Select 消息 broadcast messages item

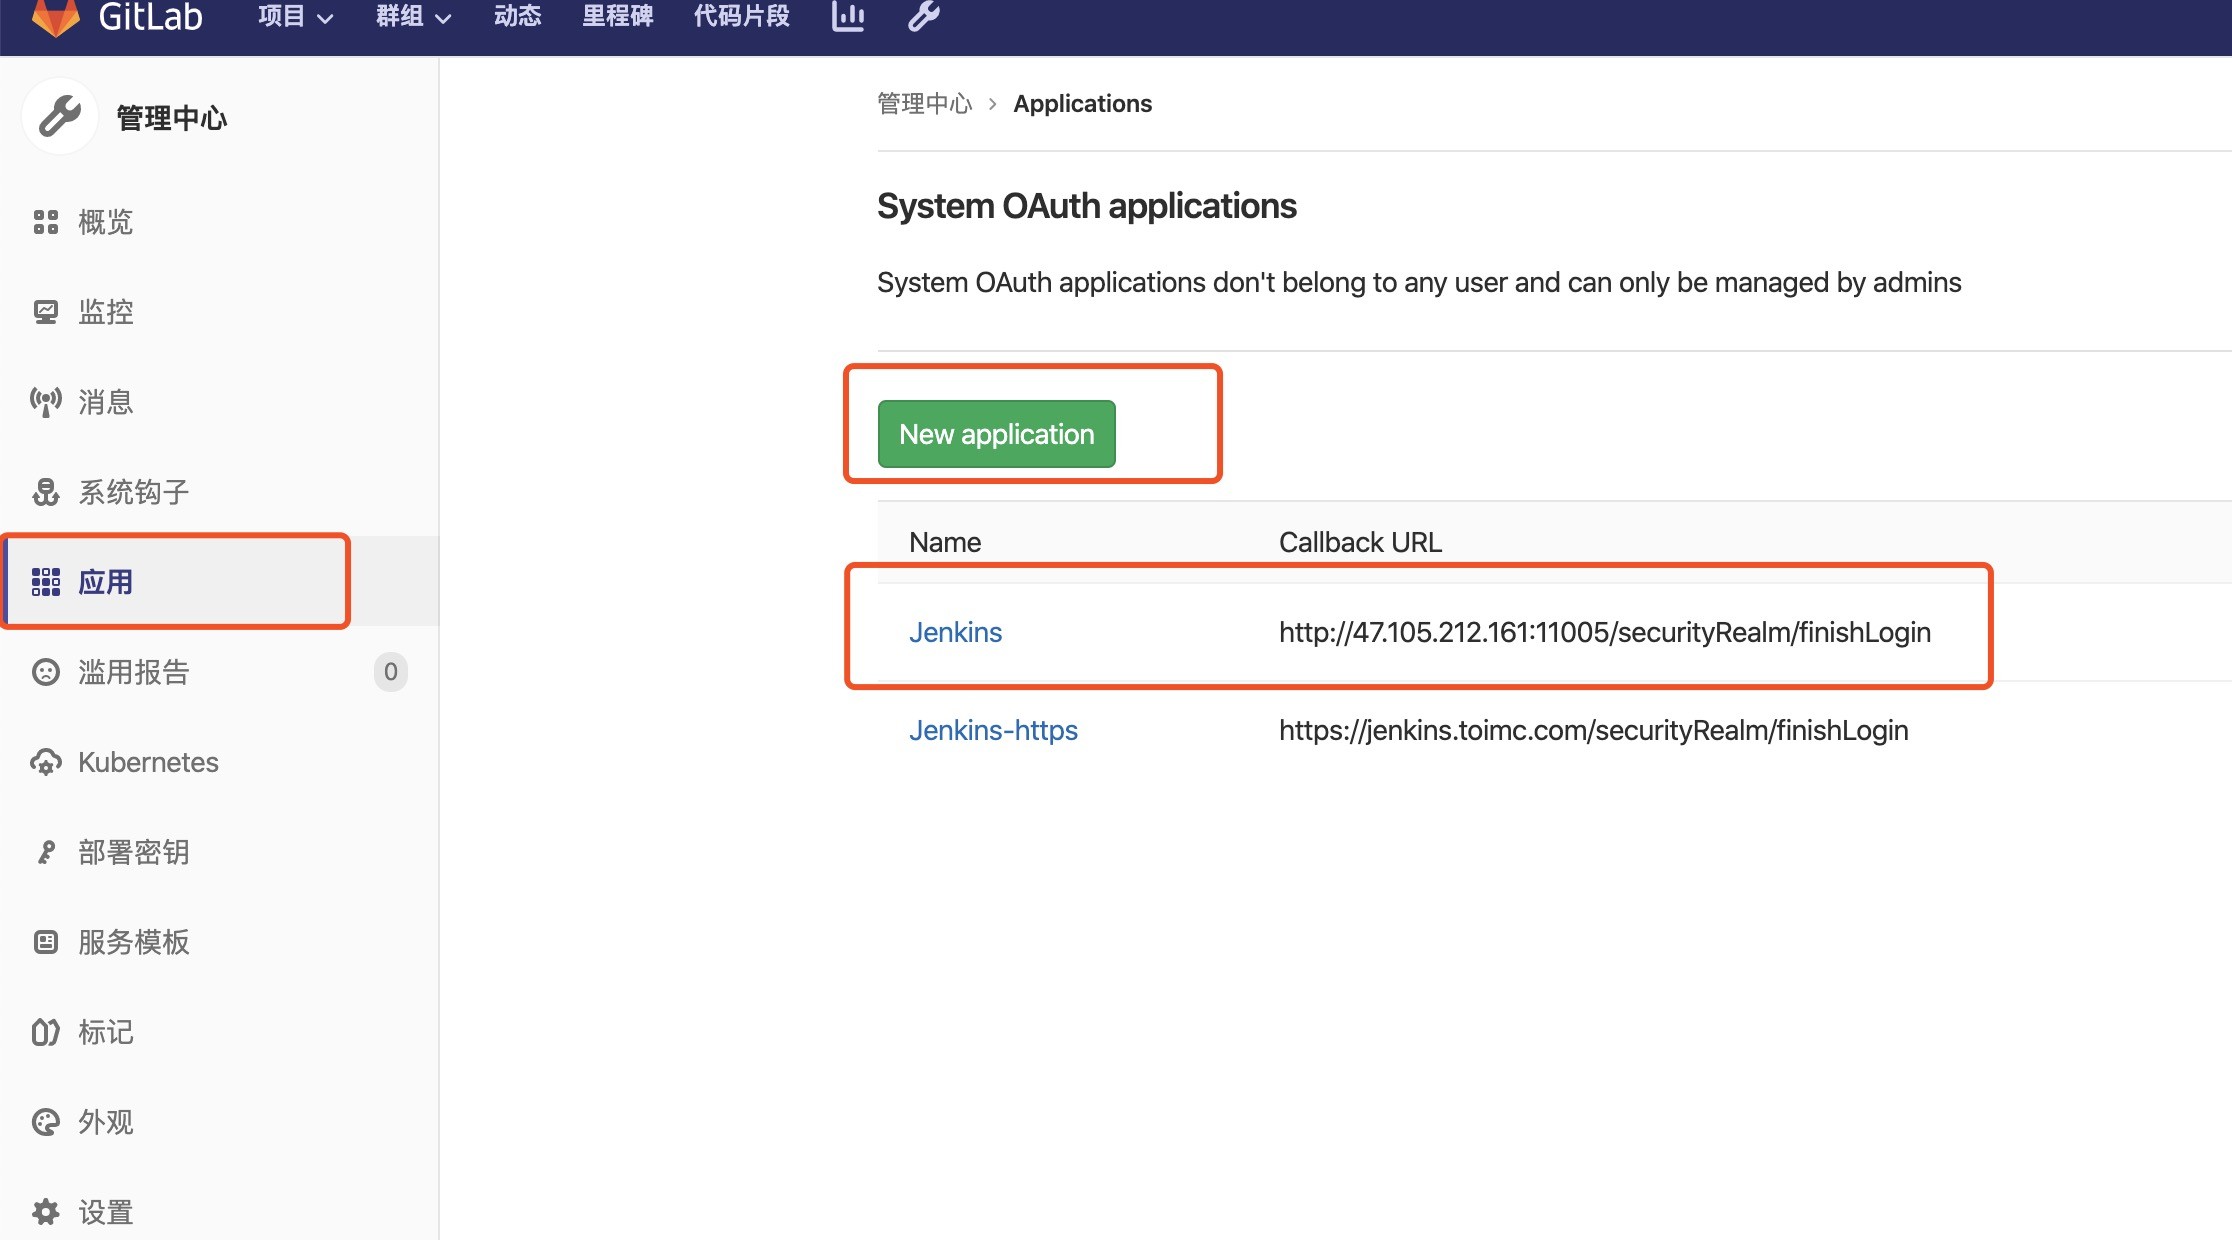(104, 402)
